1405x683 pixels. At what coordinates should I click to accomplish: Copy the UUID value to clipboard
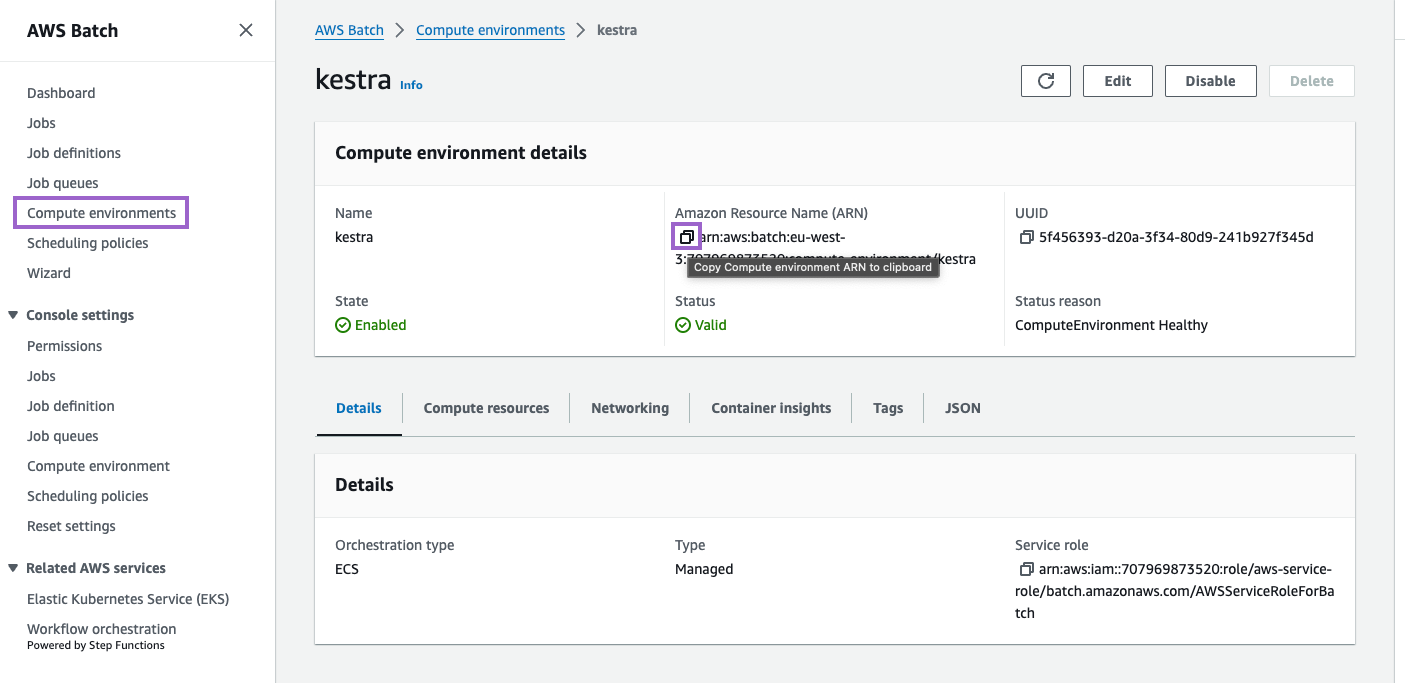[1026, 237]
